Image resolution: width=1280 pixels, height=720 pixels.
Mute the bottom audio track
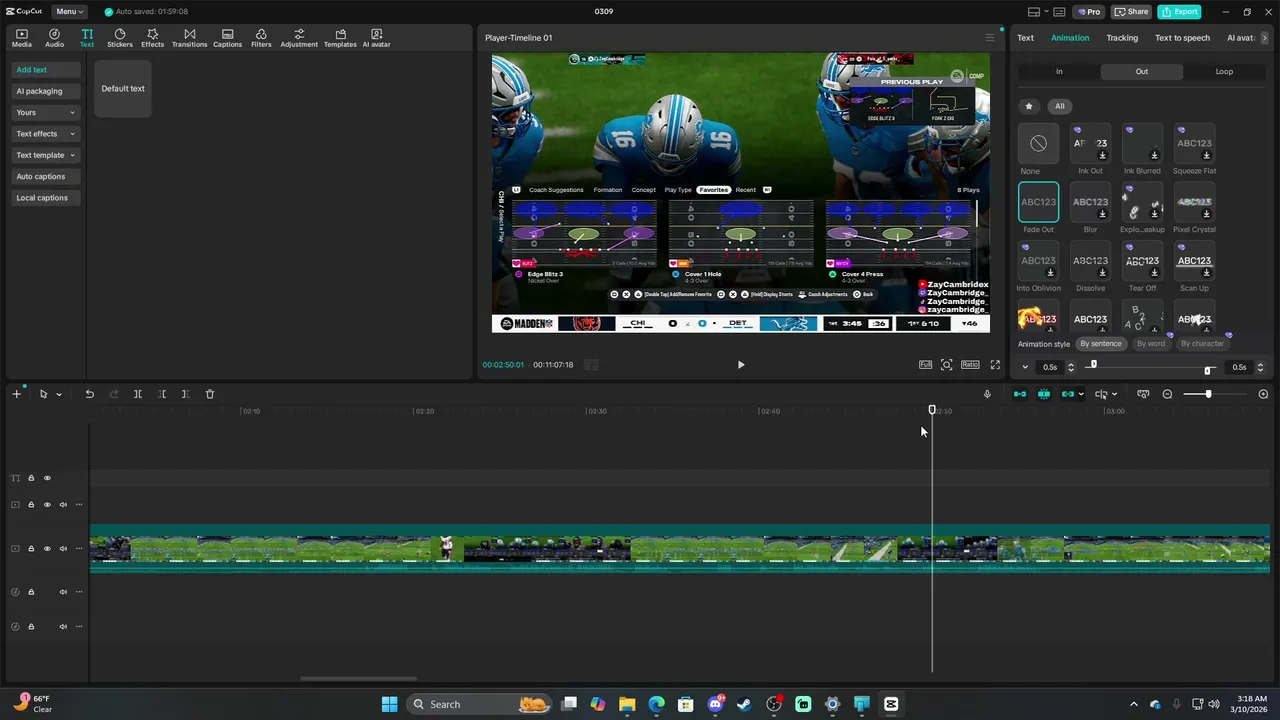coord(63,627)
